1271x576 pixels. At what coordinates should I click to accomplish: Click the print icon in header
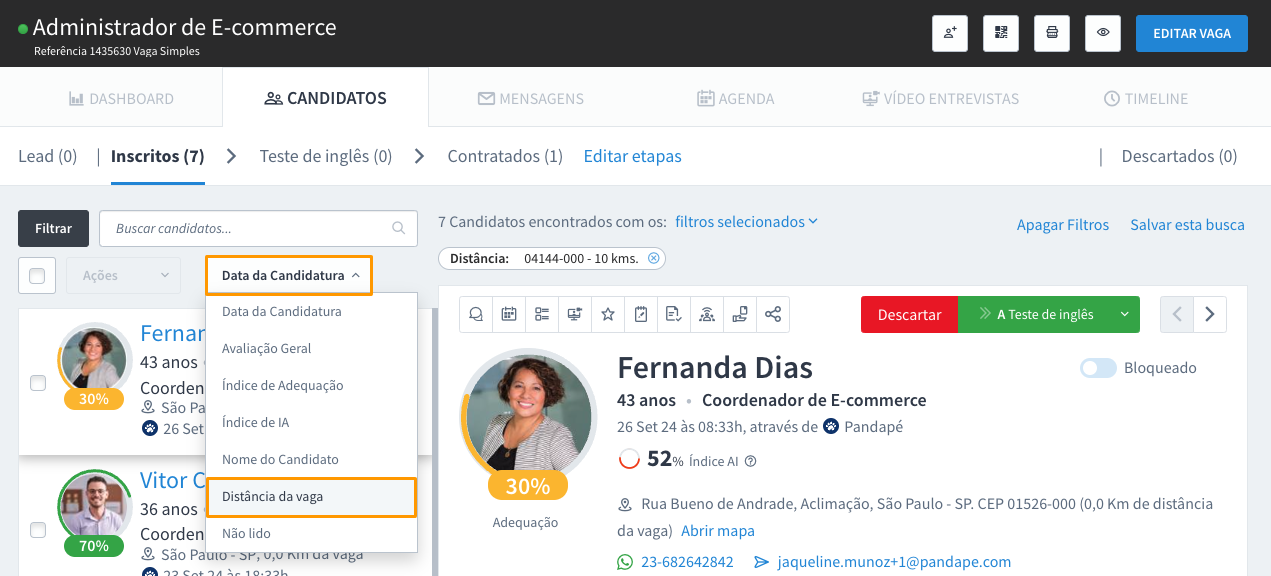click(1052, 33)
